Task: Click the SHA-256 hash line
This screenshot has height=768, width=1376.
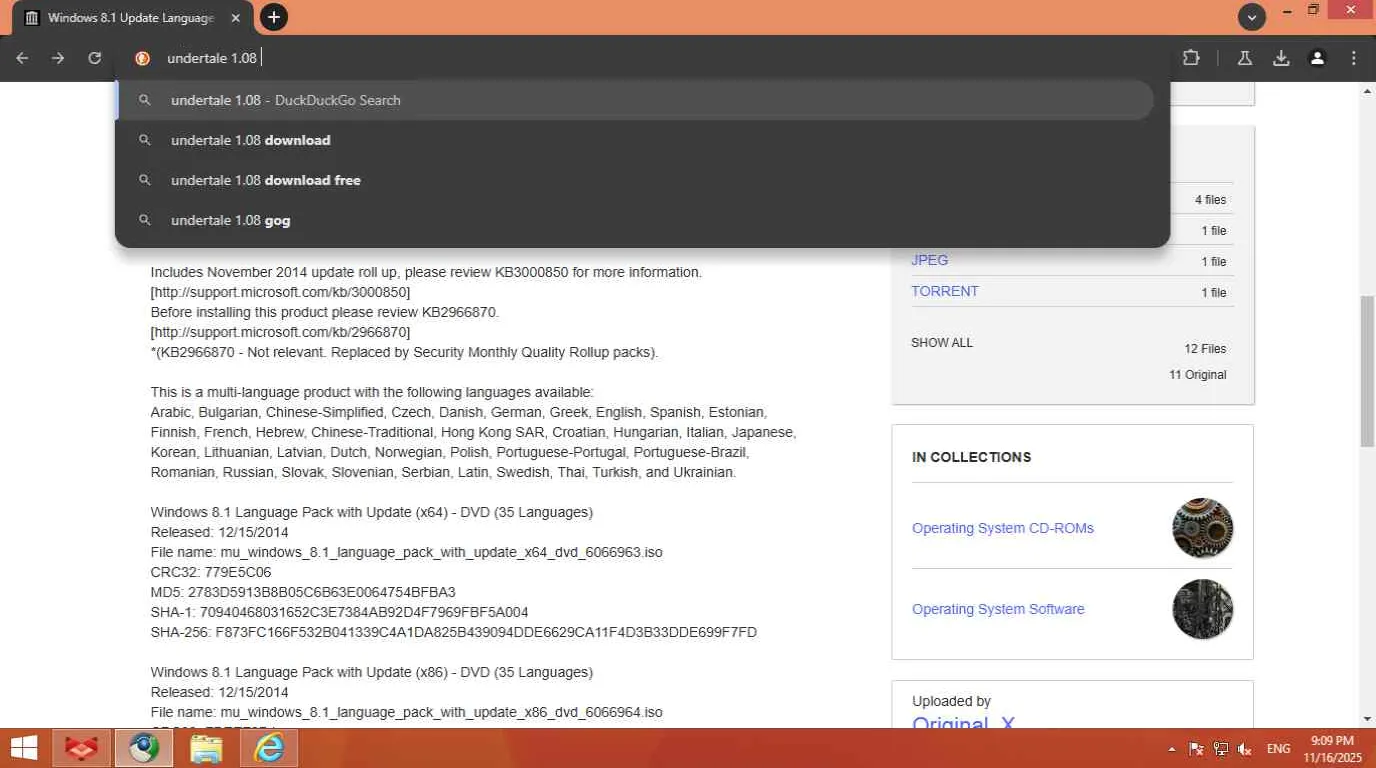Action: (454, 632)
